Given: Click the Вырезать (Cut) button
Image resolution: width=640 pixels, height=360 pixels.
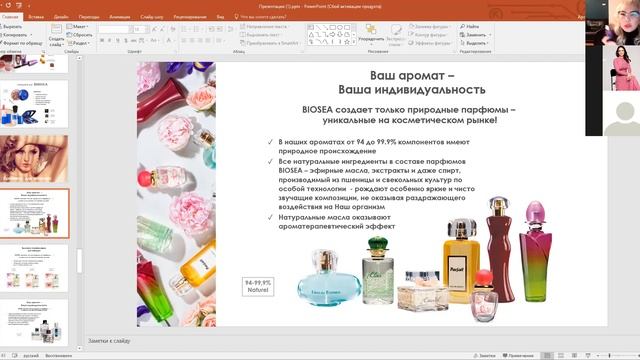Looking at the screenshot, I should tap(11, 27).
